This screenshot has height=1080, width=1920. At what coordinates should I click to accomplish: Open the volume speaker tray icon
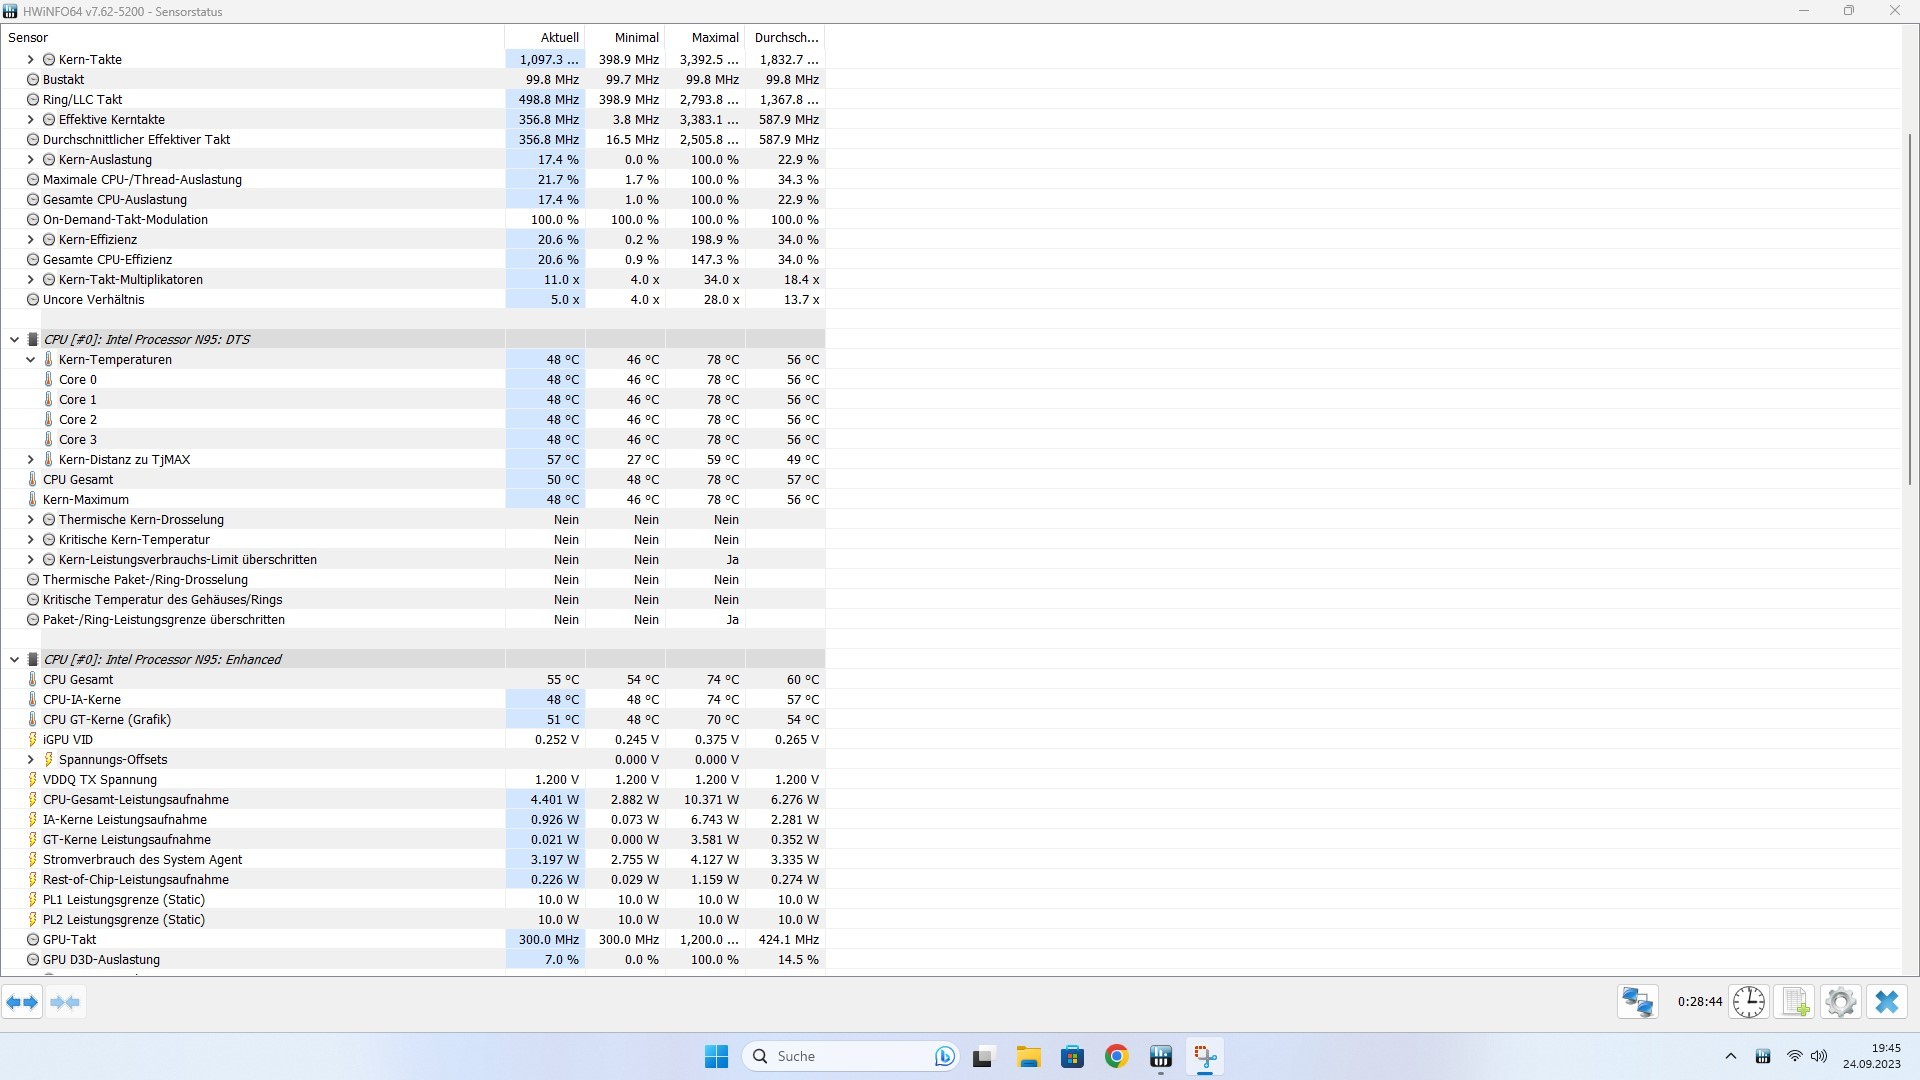[1819, 1056]
